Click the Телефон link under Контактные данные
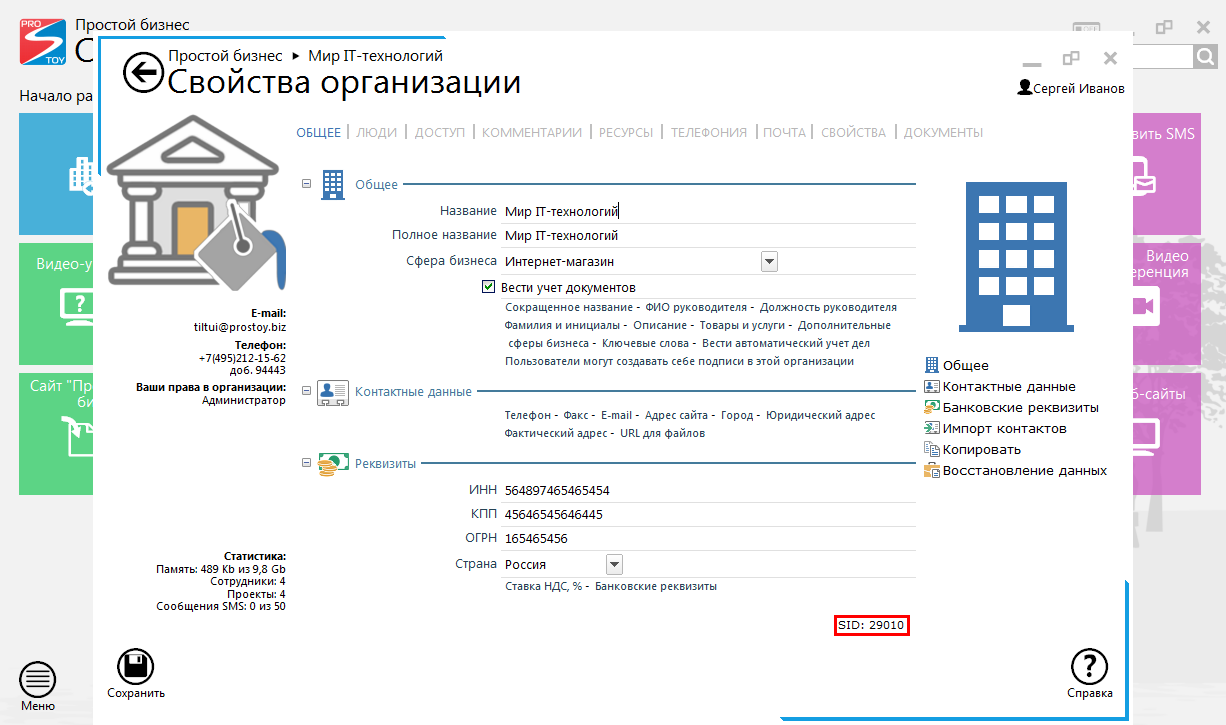This screenshot has height=725, width=1226. 527,415
